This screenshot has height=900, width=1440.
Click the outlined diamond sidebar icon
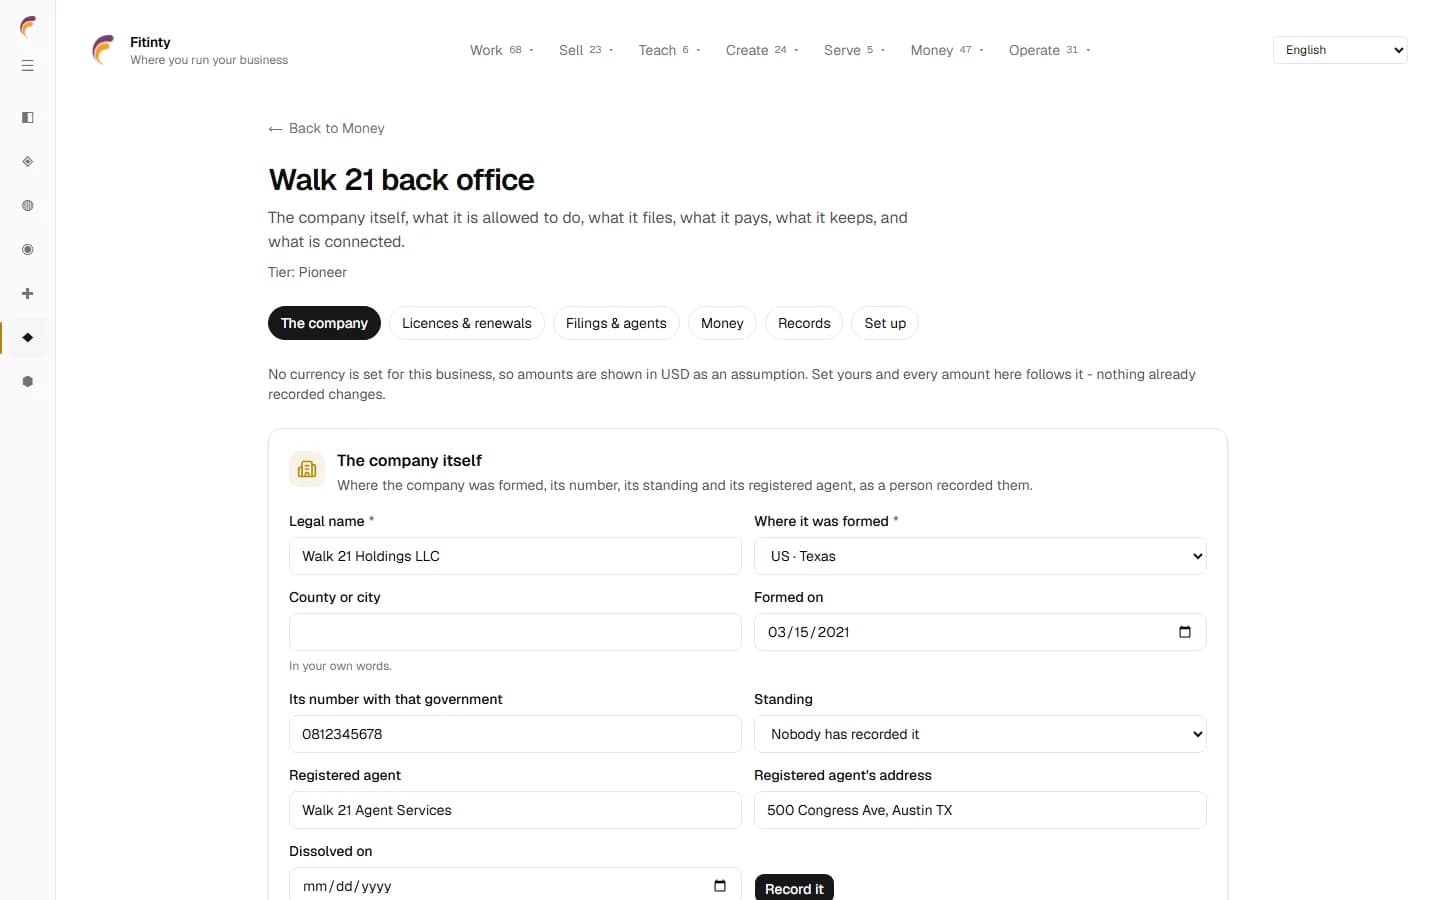(x=28, y=162)
